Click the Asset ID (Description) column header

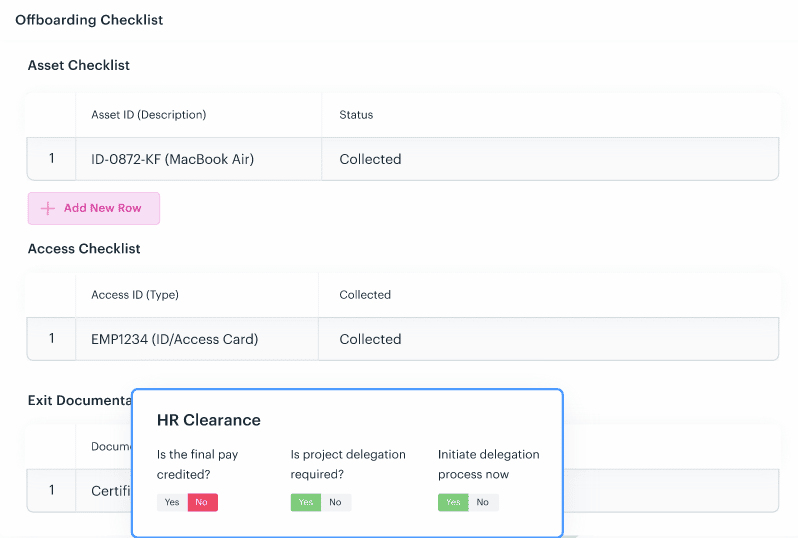(149, 115)
